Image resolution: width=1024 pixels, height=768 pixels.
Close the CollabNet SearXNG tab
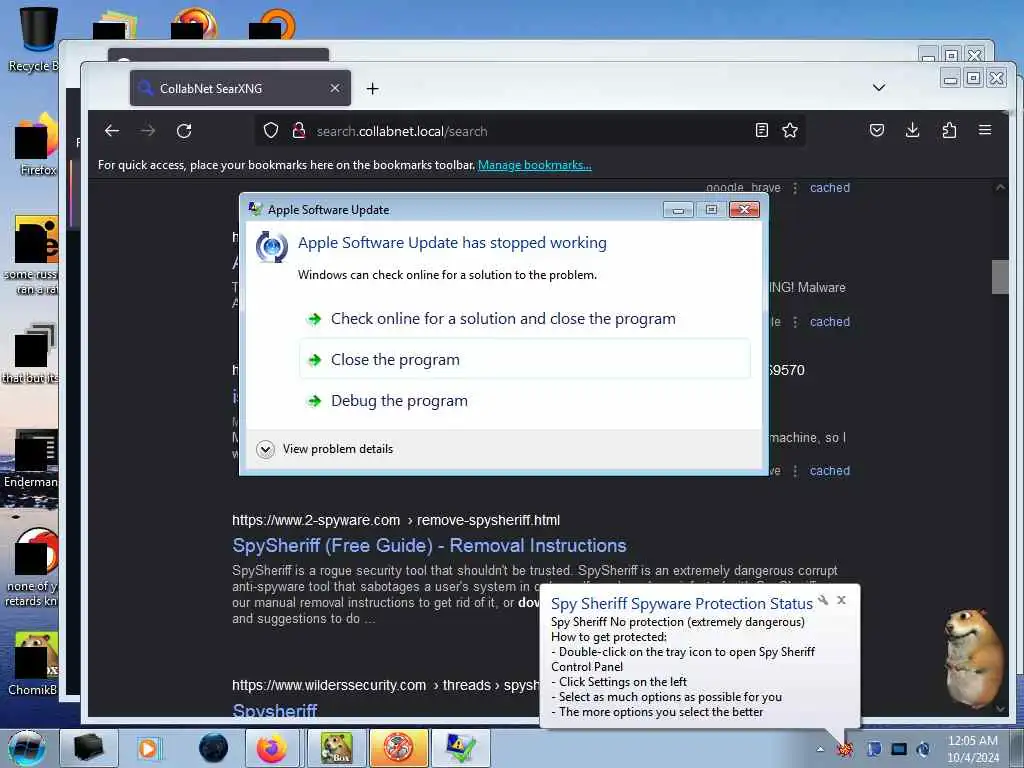coord(334,88)
